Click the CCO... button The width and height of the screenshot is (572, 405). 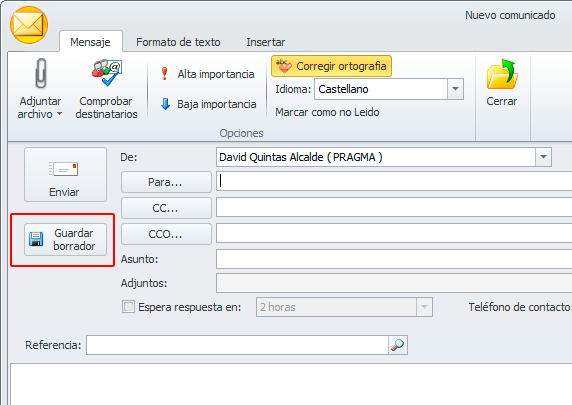pyautogui.click(x=166, y=234)
